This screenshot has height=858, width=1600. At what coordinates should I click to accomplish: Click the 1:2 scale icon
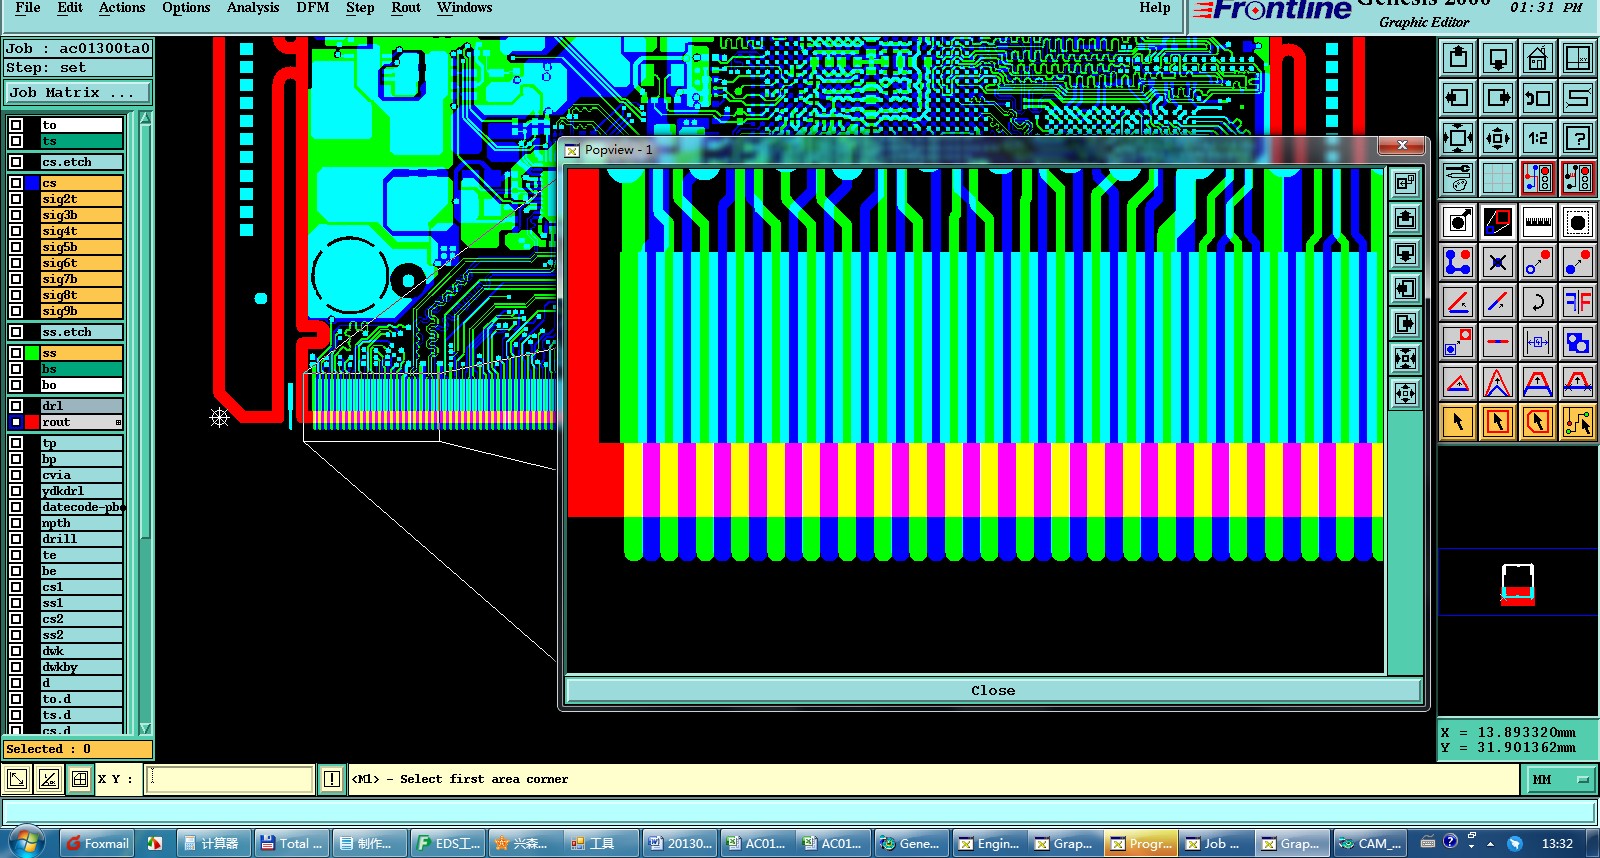click(x=1538, y=138)
